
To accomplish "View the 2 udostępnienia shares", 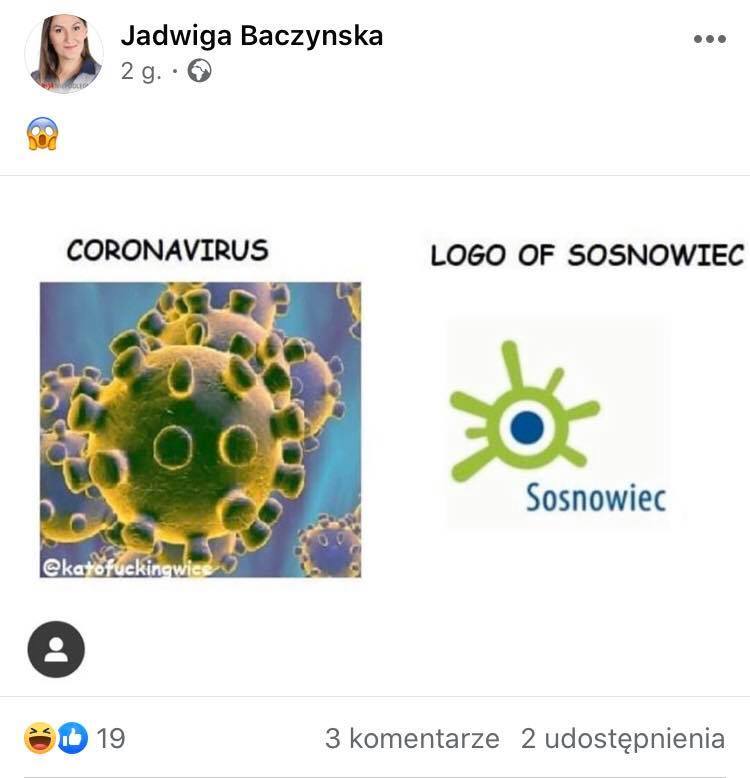I will click(623, 738).
